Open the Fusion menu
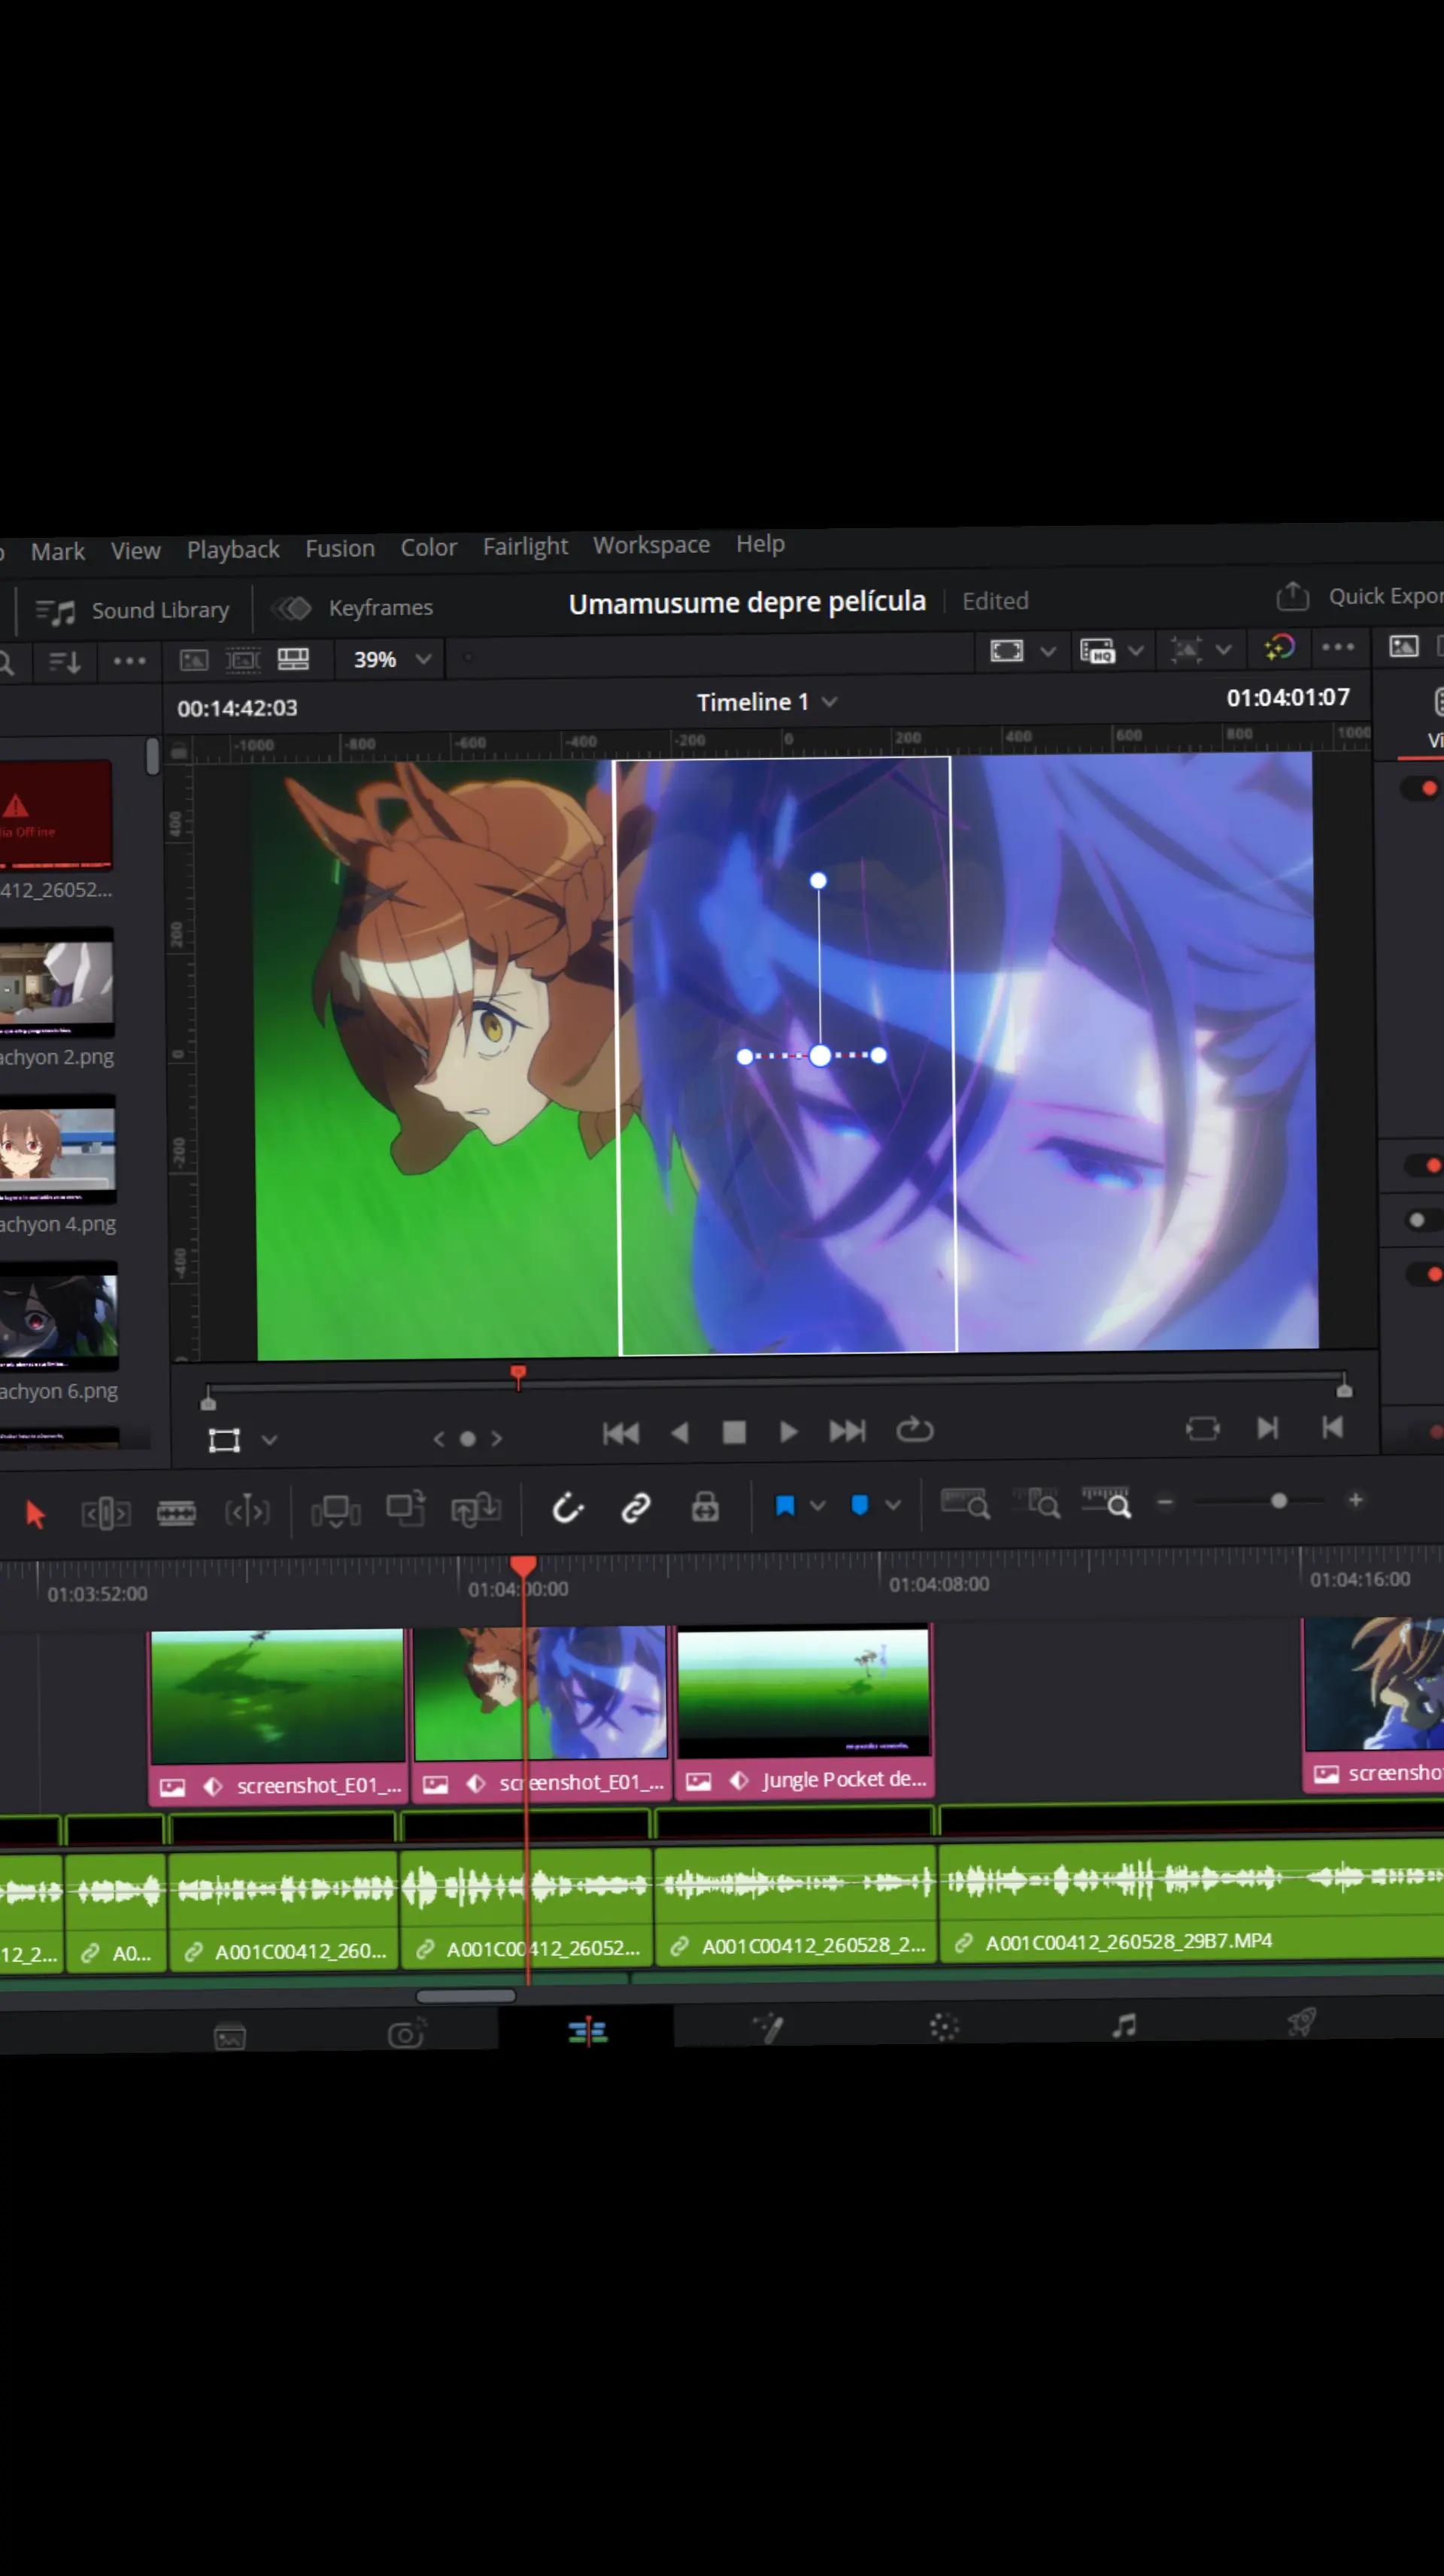This screenshot has width=1444, height=2576. coord(340,548)
